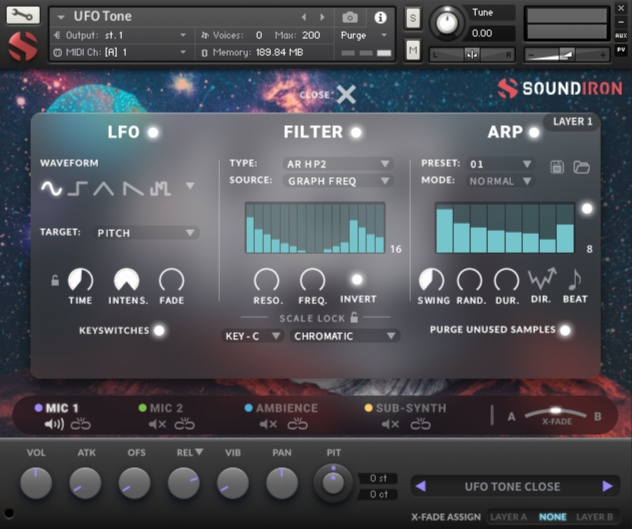Toggle filter INVERT button
Viewport: 632px width, 529px height.
(x=357, y=279)
